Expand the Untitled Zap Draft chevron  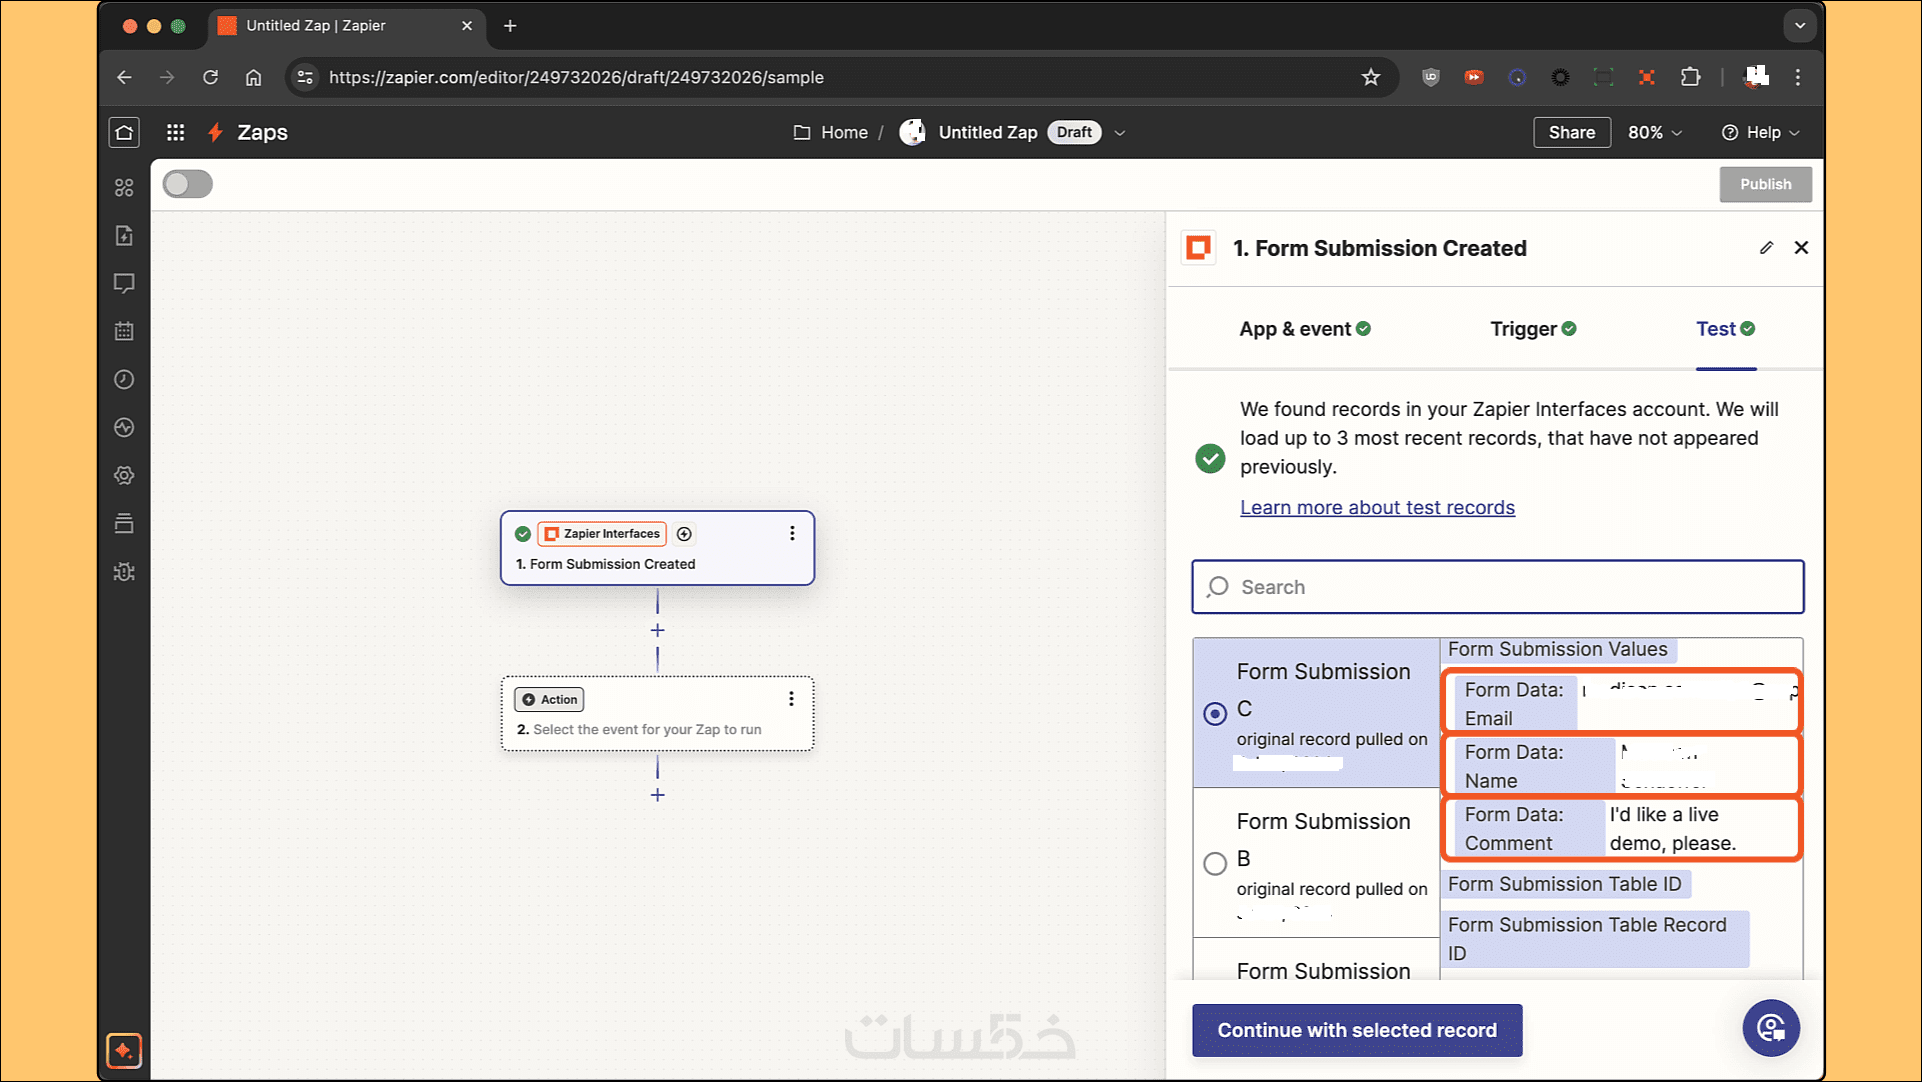(x=1120, y=133)
